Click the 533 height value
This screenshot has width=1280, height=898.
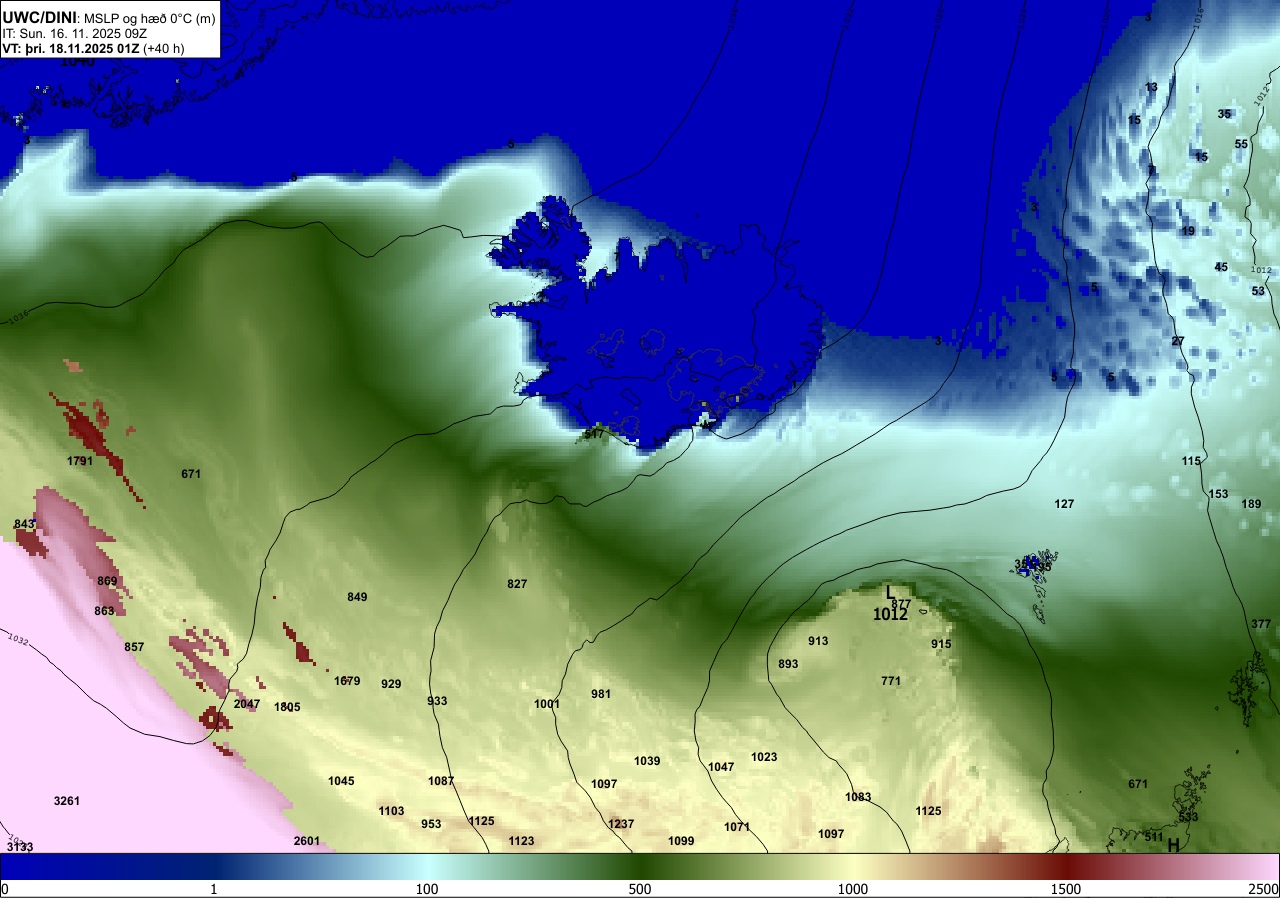point(1188,817)
